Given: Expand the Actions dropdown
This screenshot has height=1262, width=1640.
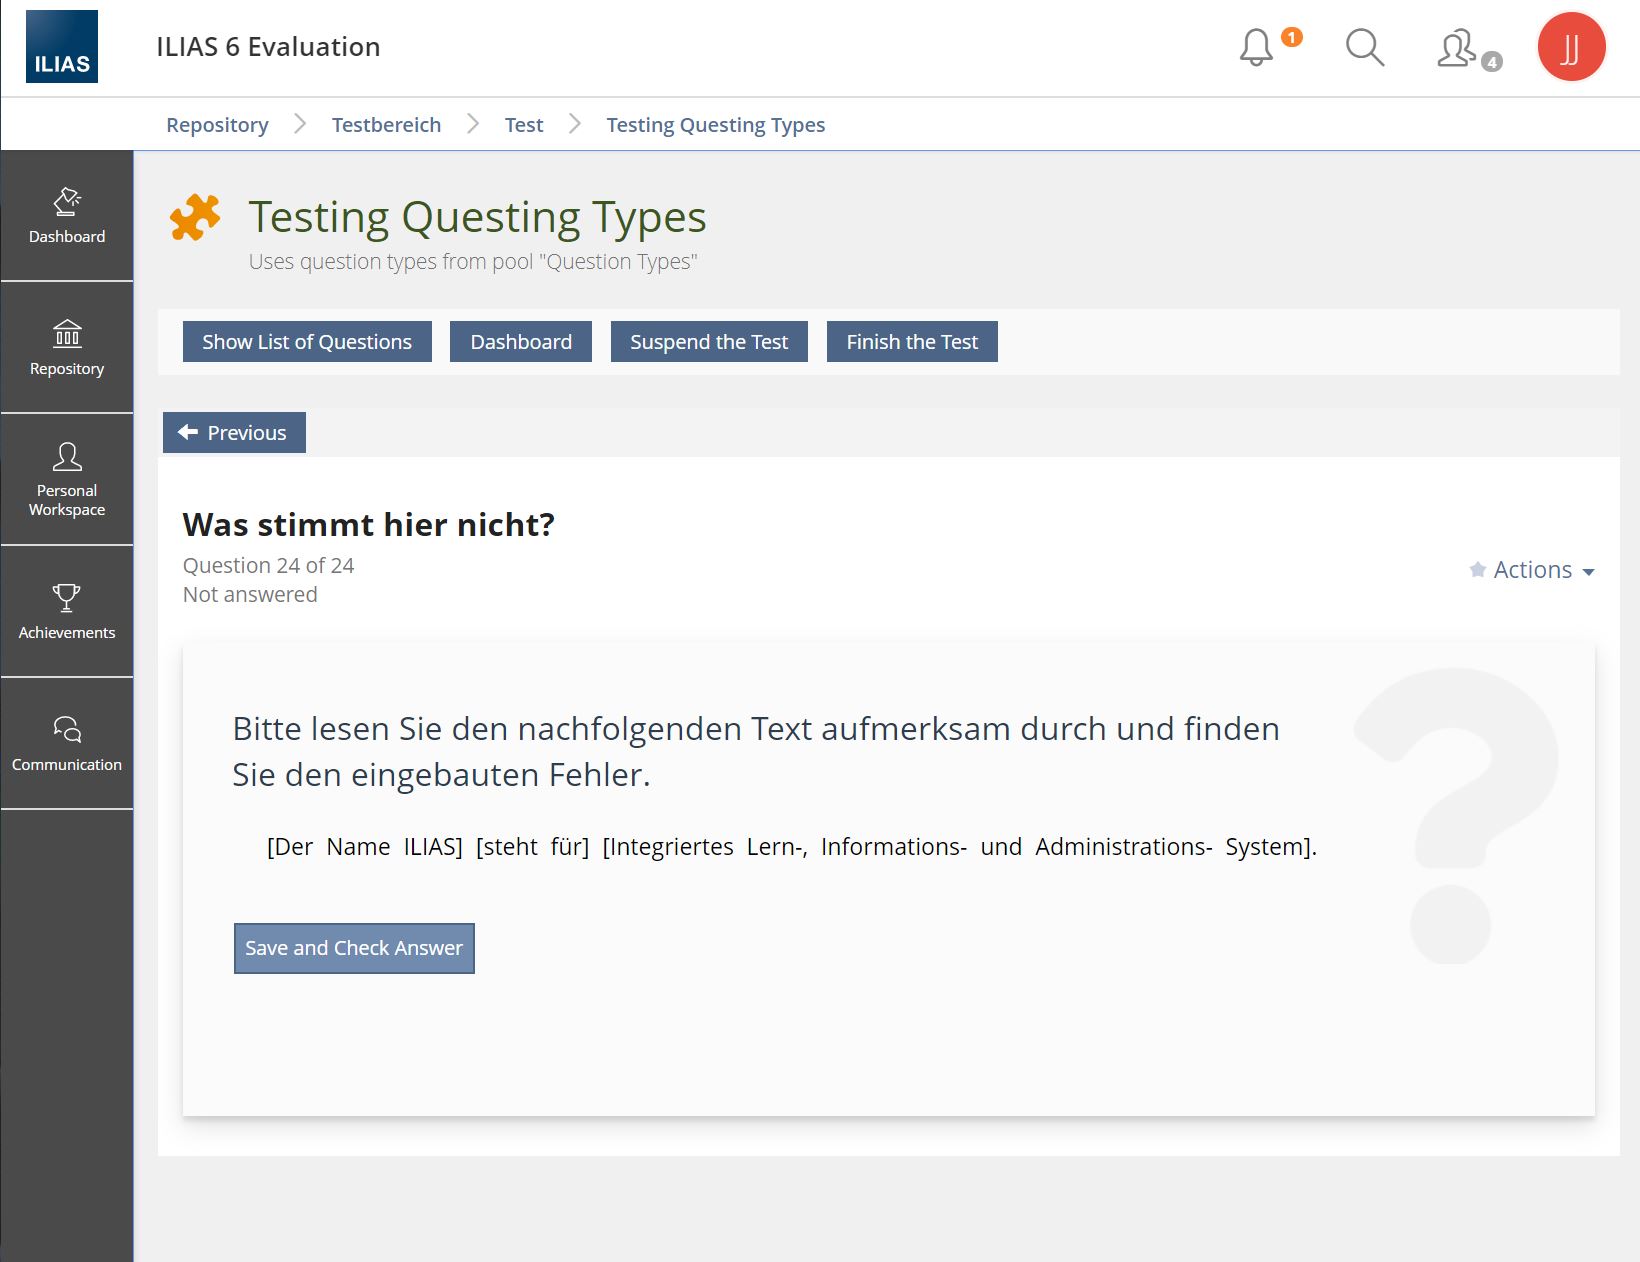Looking at the screenshot, I should [x=1533, y=570].
